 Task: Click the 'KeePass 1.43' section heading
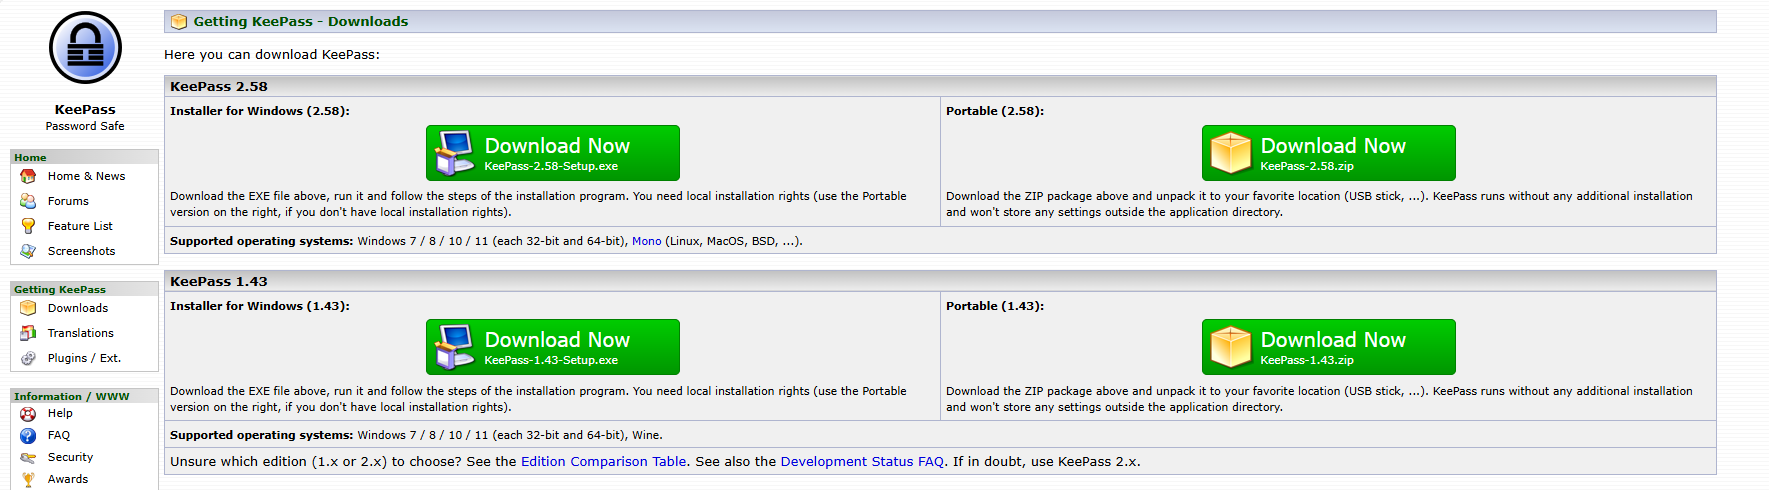(x=219, y=281)
